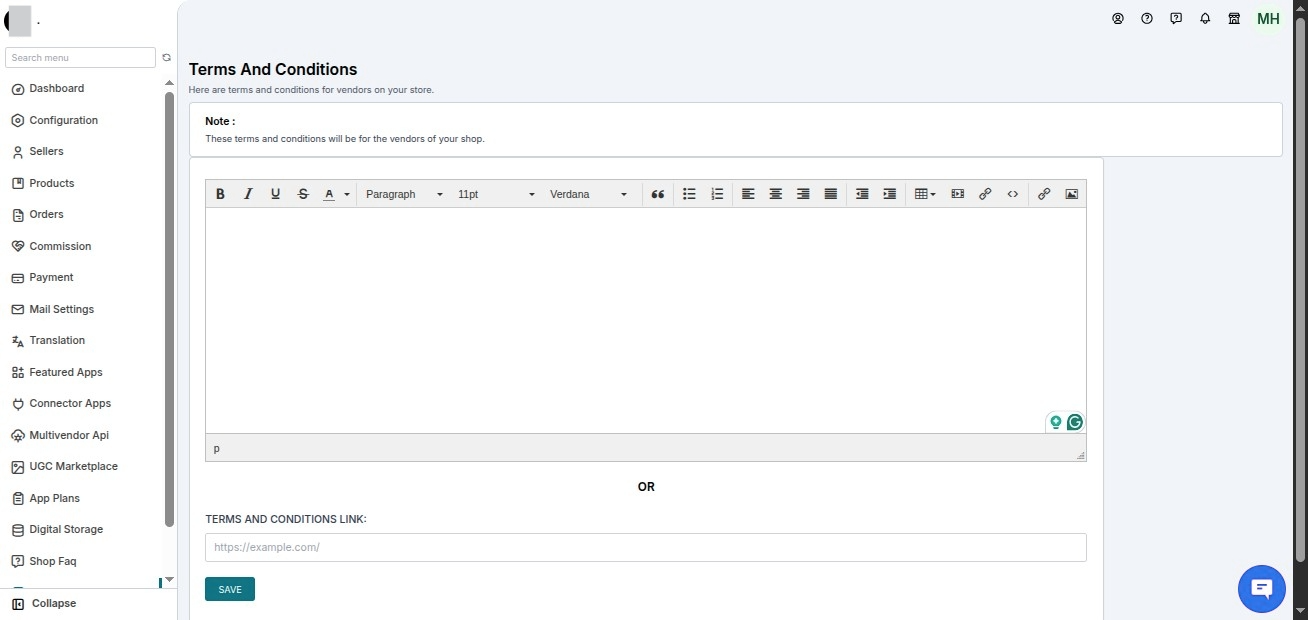Open the Commission menu item
This screenshot has width=1308, height=620.
(60, 246)
